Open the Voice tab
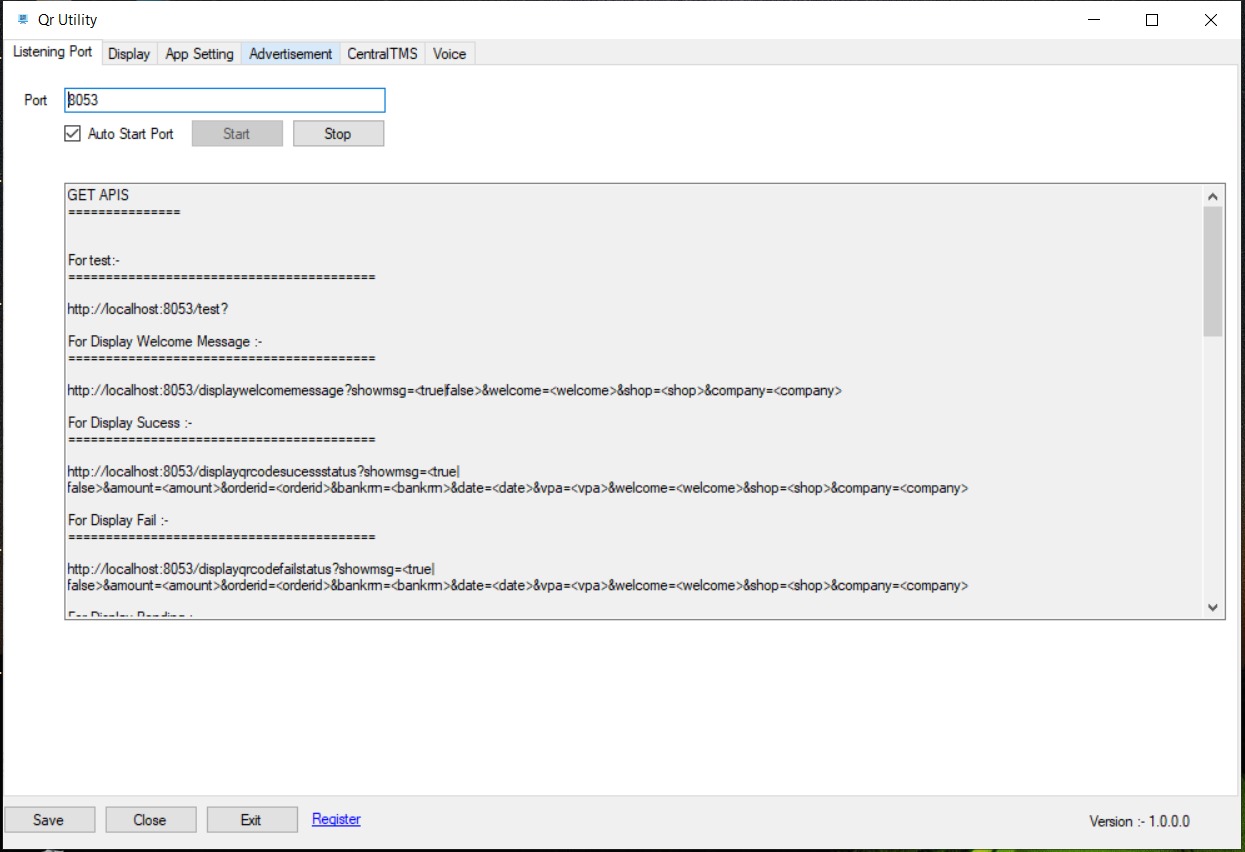 [x=449, y=54]
